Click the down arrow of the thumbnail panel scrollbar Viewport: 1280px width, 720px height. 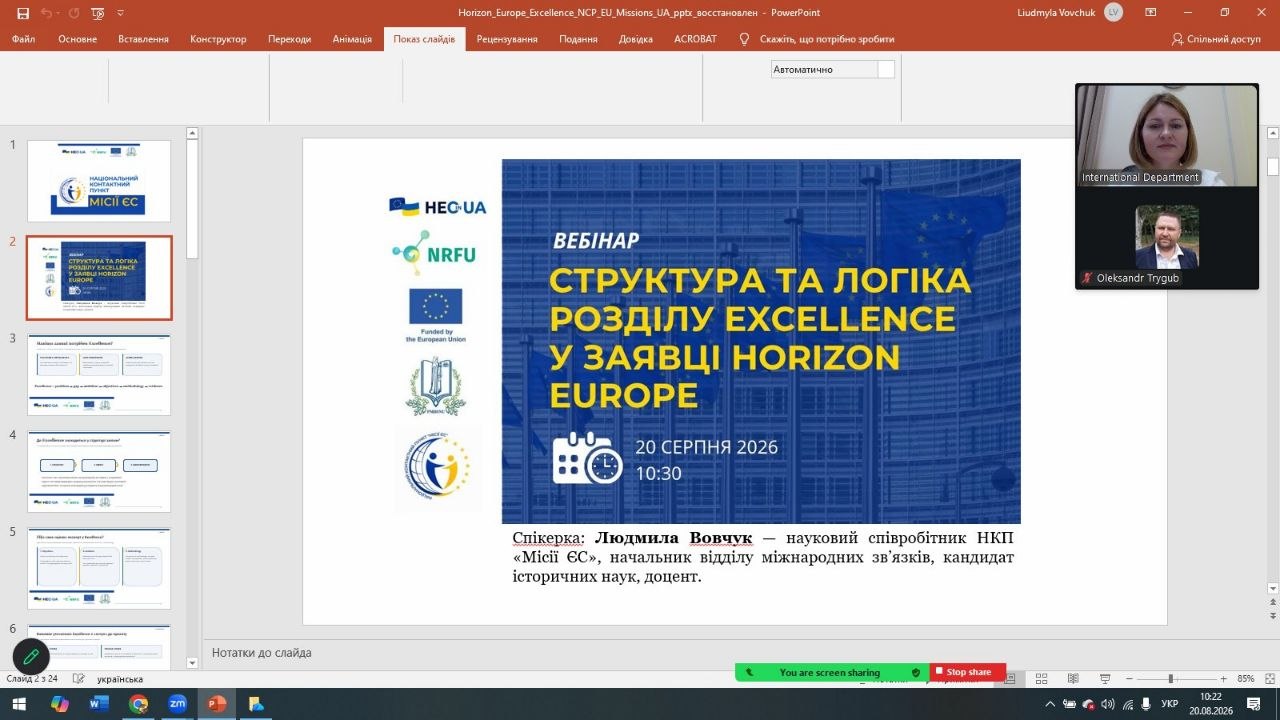193,663
